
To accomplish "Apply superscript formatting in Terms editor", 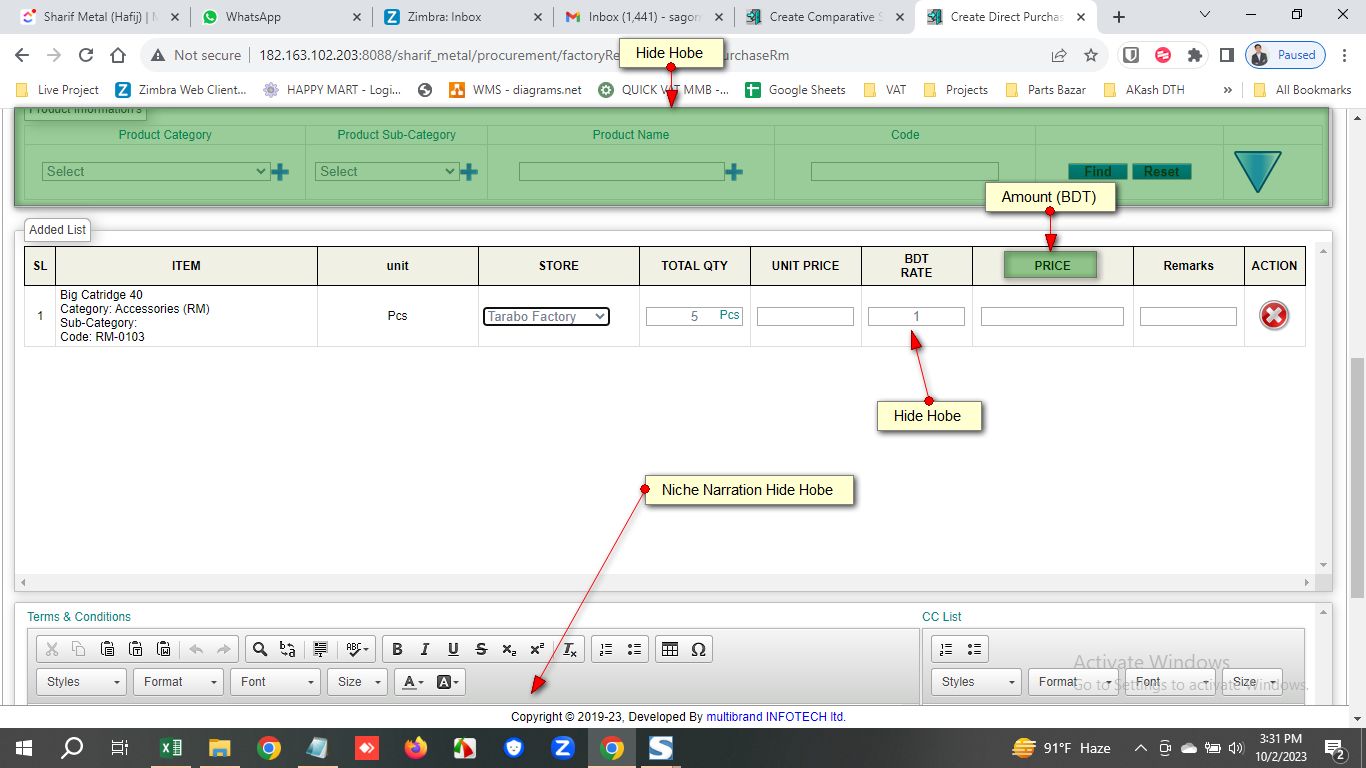I will click(537, 649).
